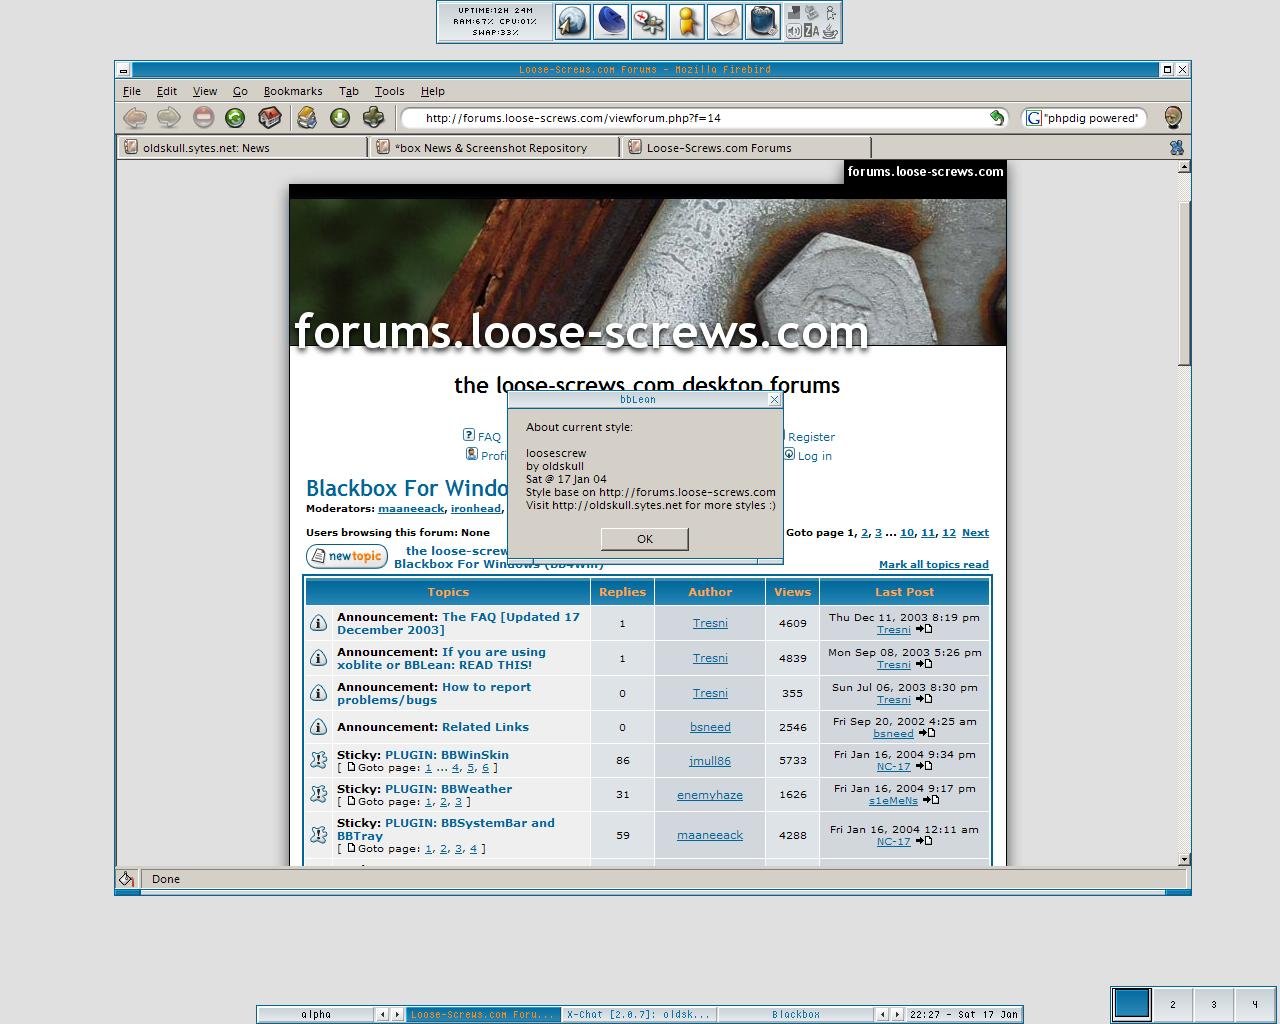
Task: Select X-Chat task in bottom taskbar
Action: click(x=638, y=1014)
